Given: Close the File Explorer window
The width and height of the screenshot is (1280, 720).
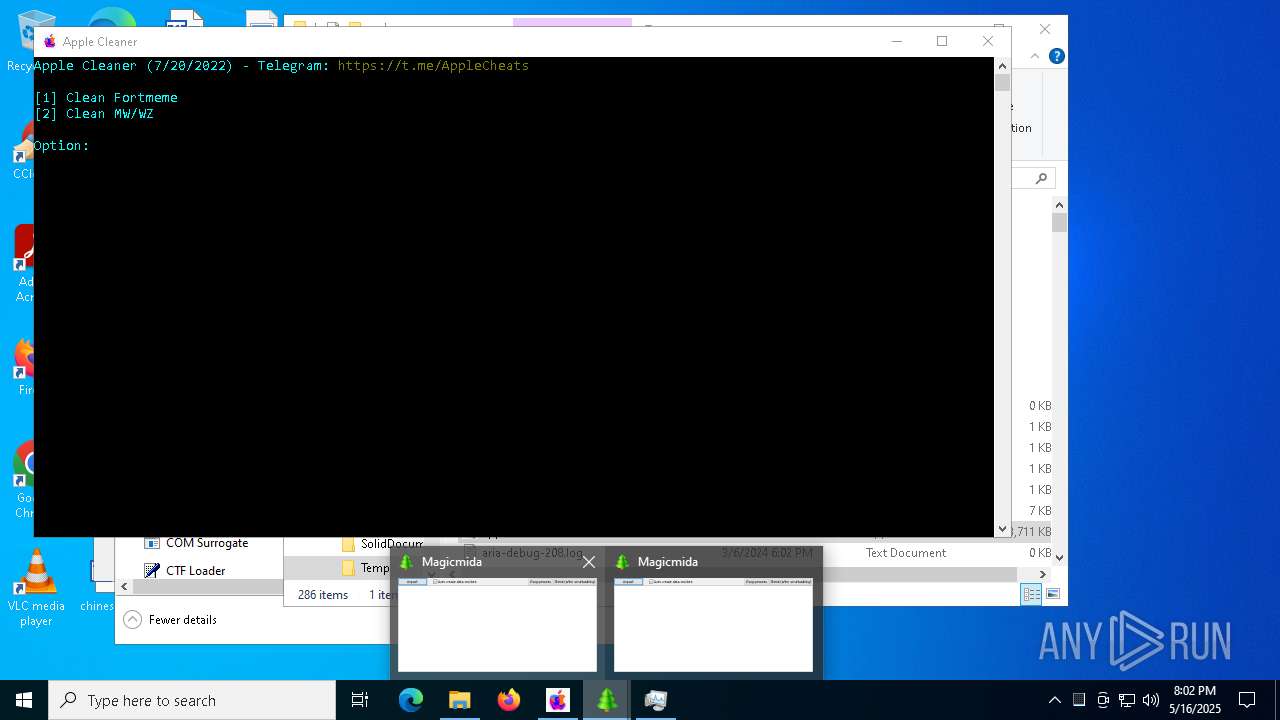Looking at the screenshot, I should click(1045, 29).
